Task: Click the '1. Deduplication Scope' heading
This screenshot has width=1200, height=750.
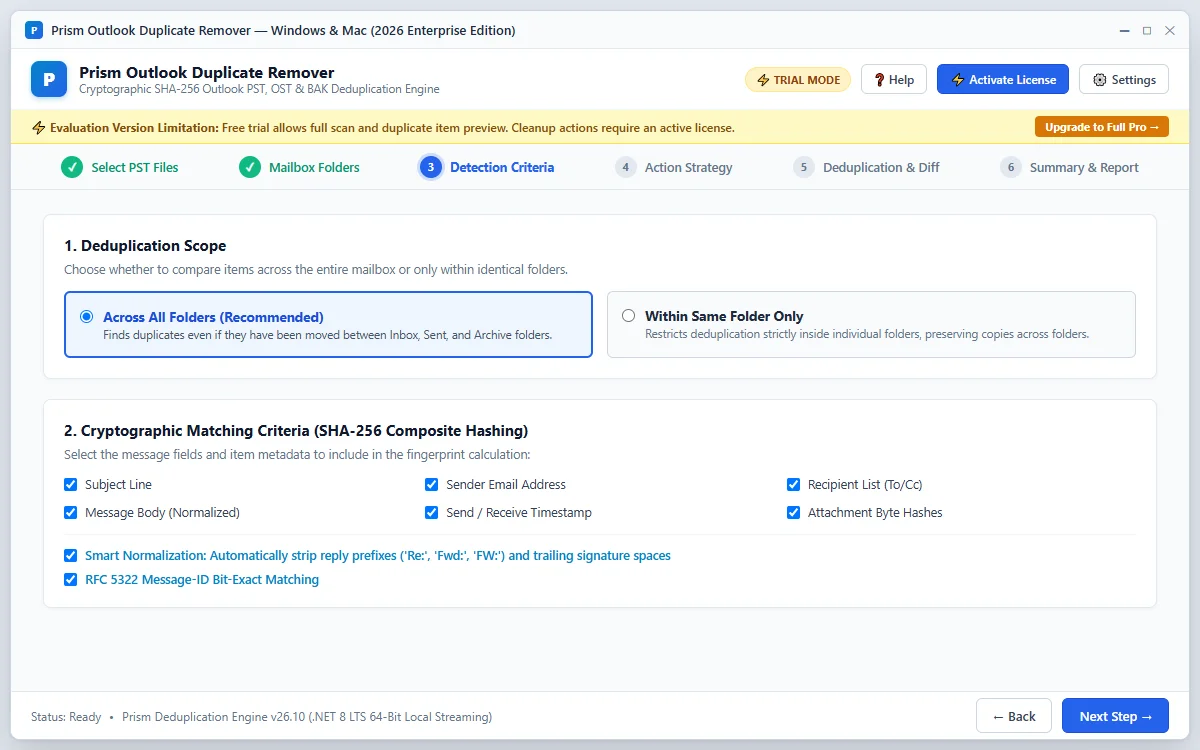Action: pos(145,246)
